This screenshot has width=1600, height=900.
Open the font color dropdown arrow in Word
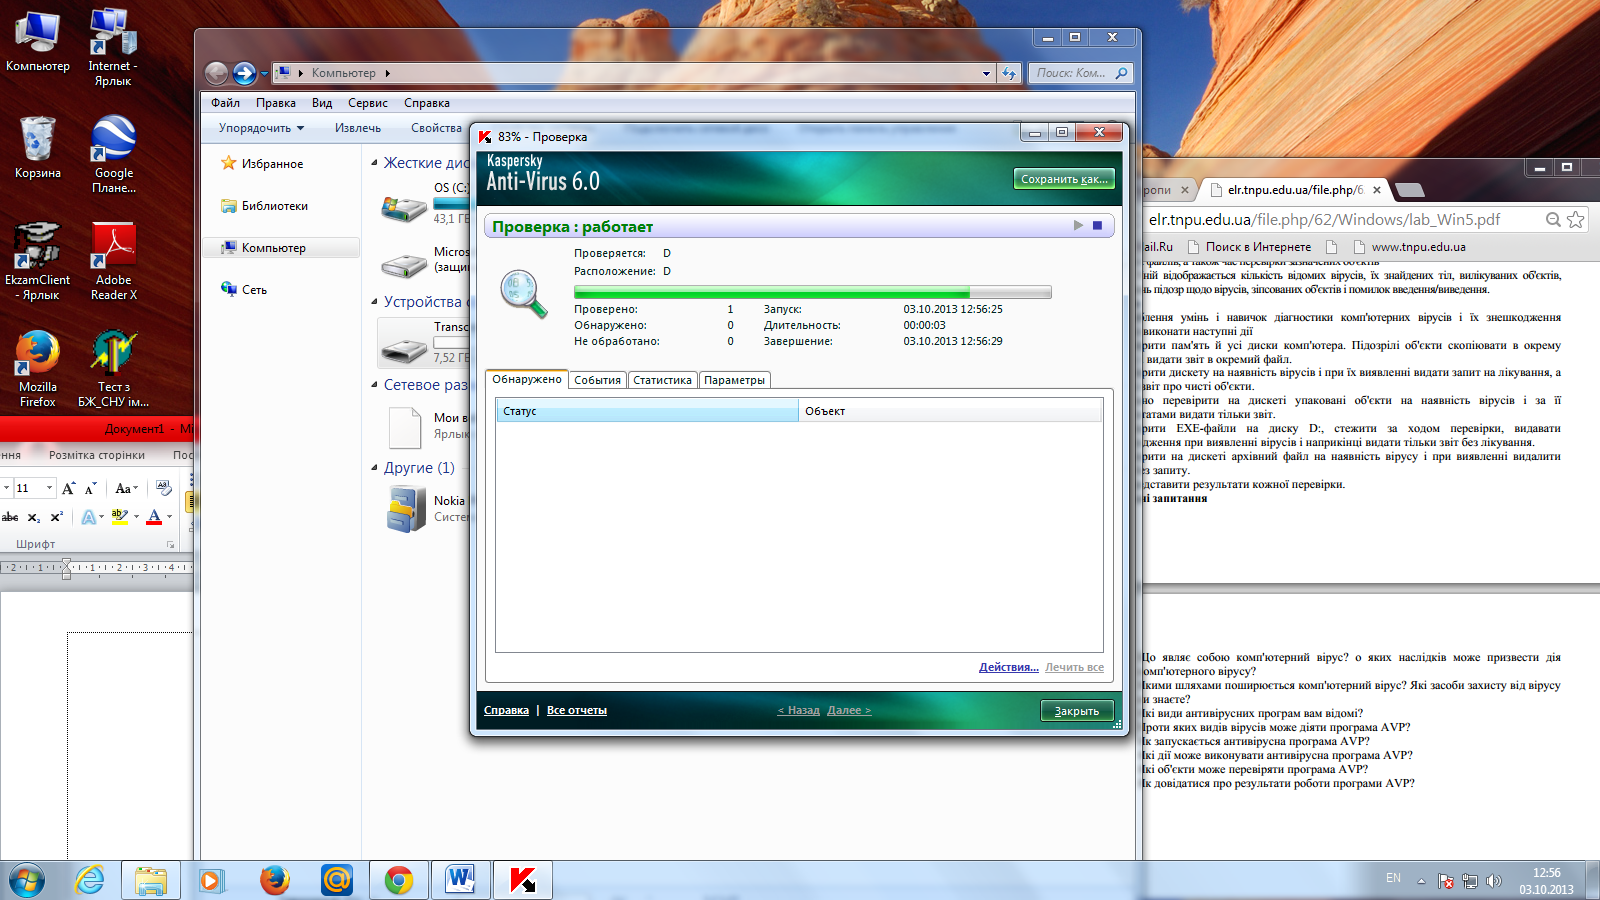[169, 517]
